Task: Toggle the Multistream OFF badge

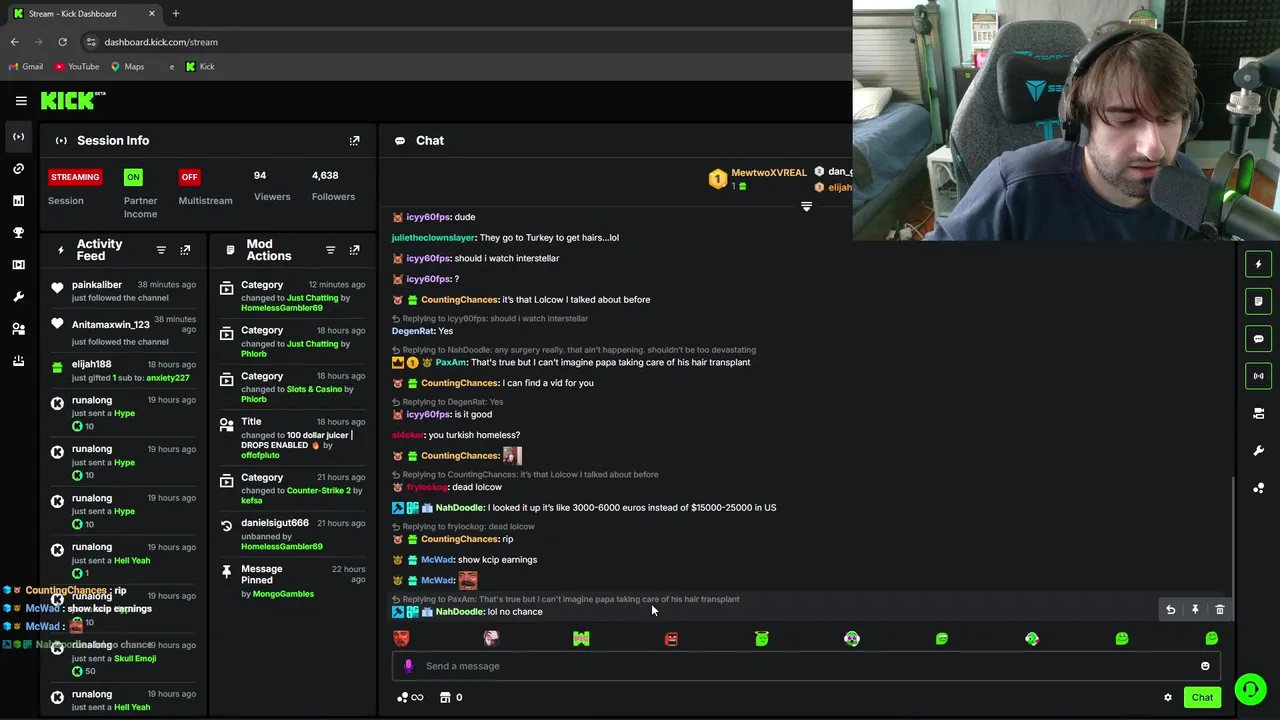Action: (189, 177)
